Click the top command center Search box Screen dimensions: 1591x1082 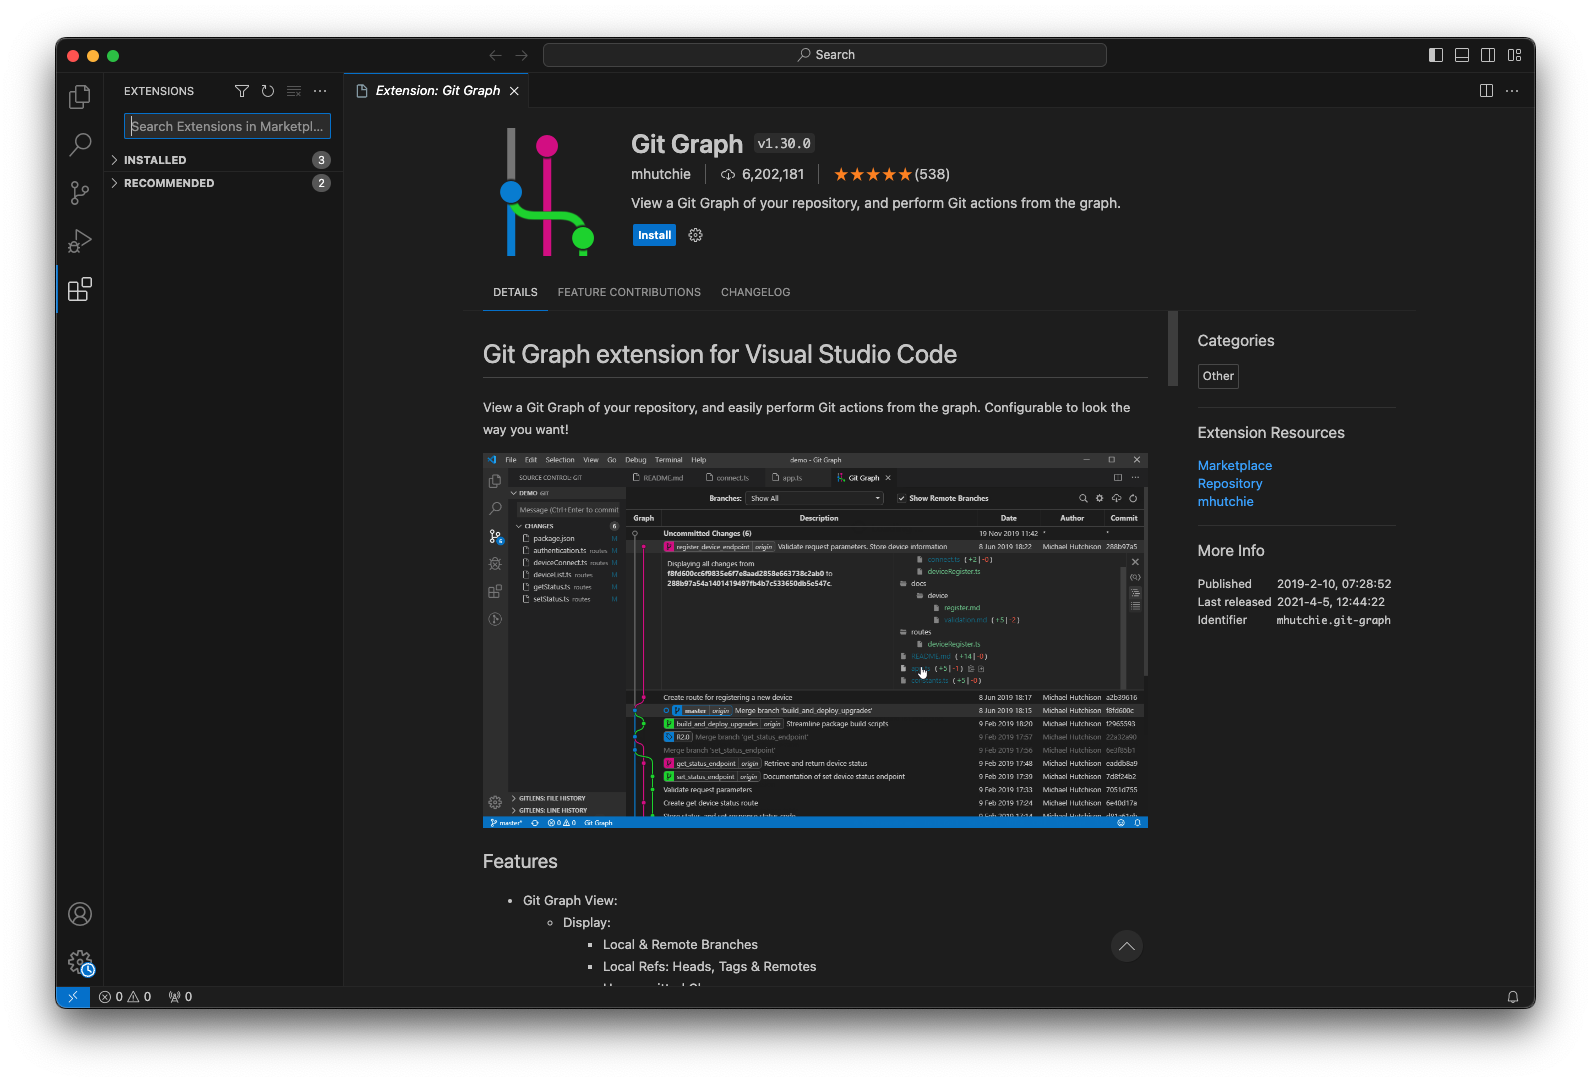coord(825,55)
